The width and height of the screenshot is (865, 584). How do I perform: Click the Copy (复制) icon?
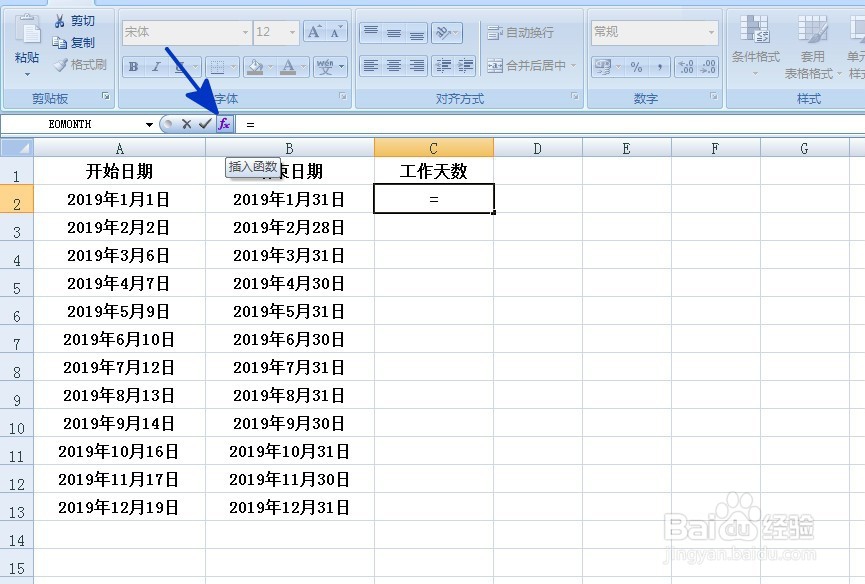pyautogui.click(x=62, y=43)
